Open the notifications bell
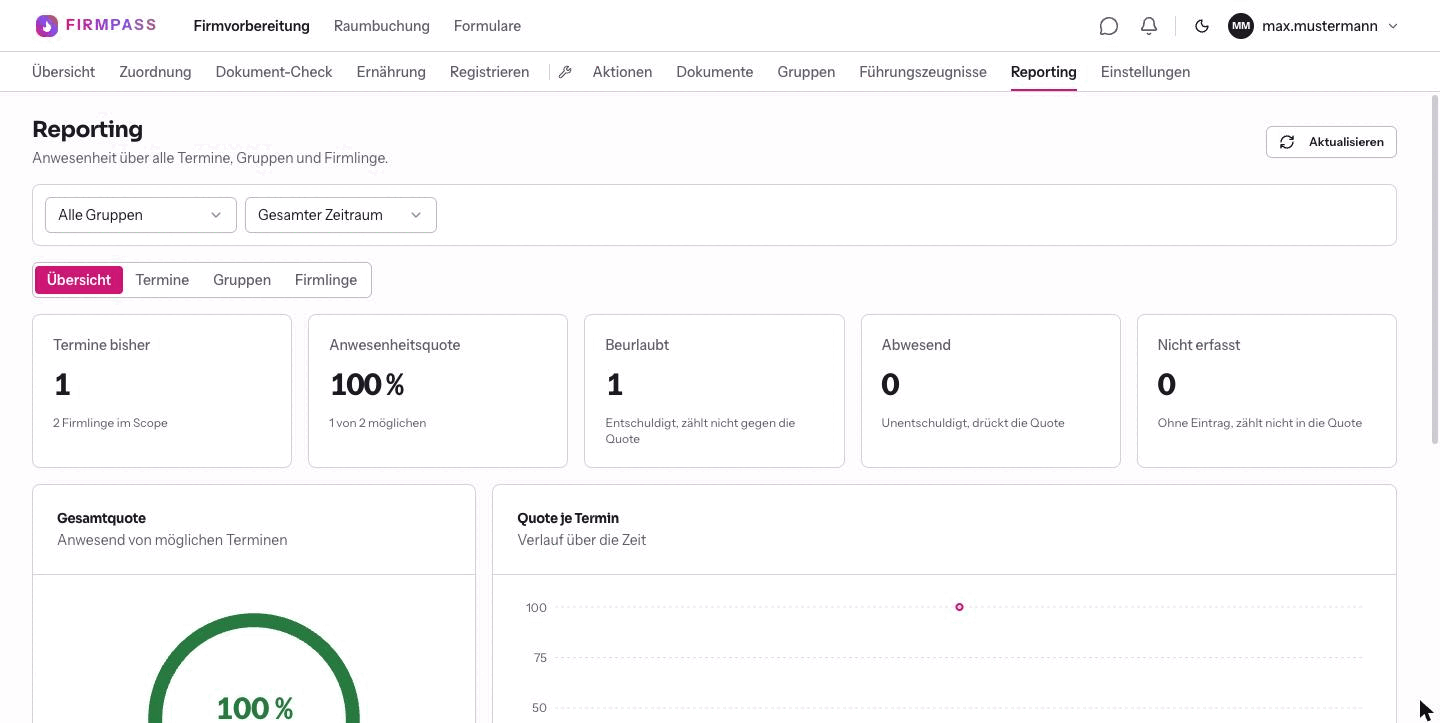Image resolution: width=1440 pixels, height=723 pixels. coord(1149,26)
